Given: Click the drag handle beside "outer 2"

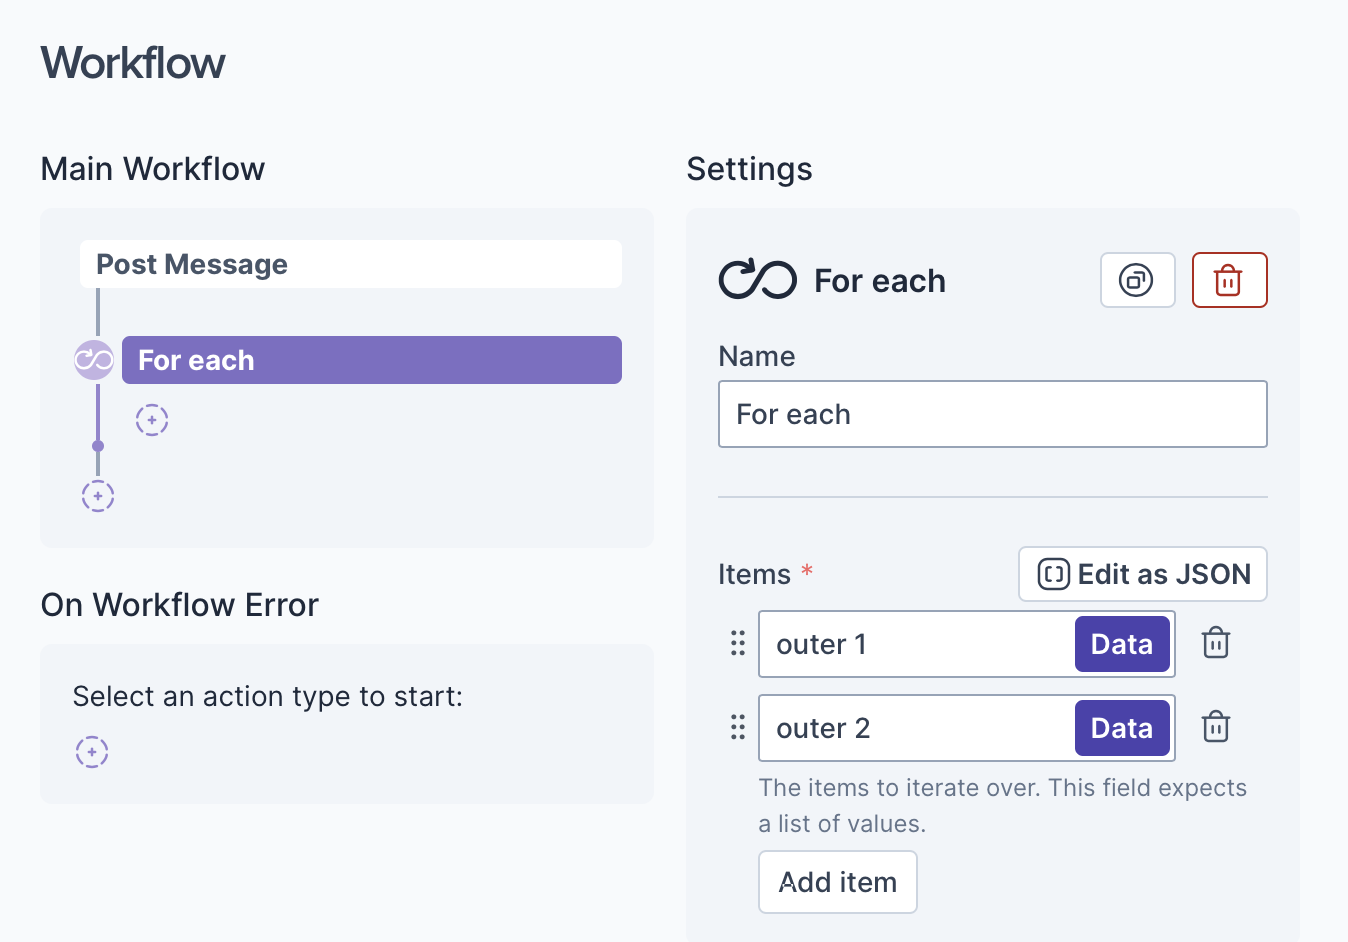Looking at the screenshot, I should click(738, 727).
